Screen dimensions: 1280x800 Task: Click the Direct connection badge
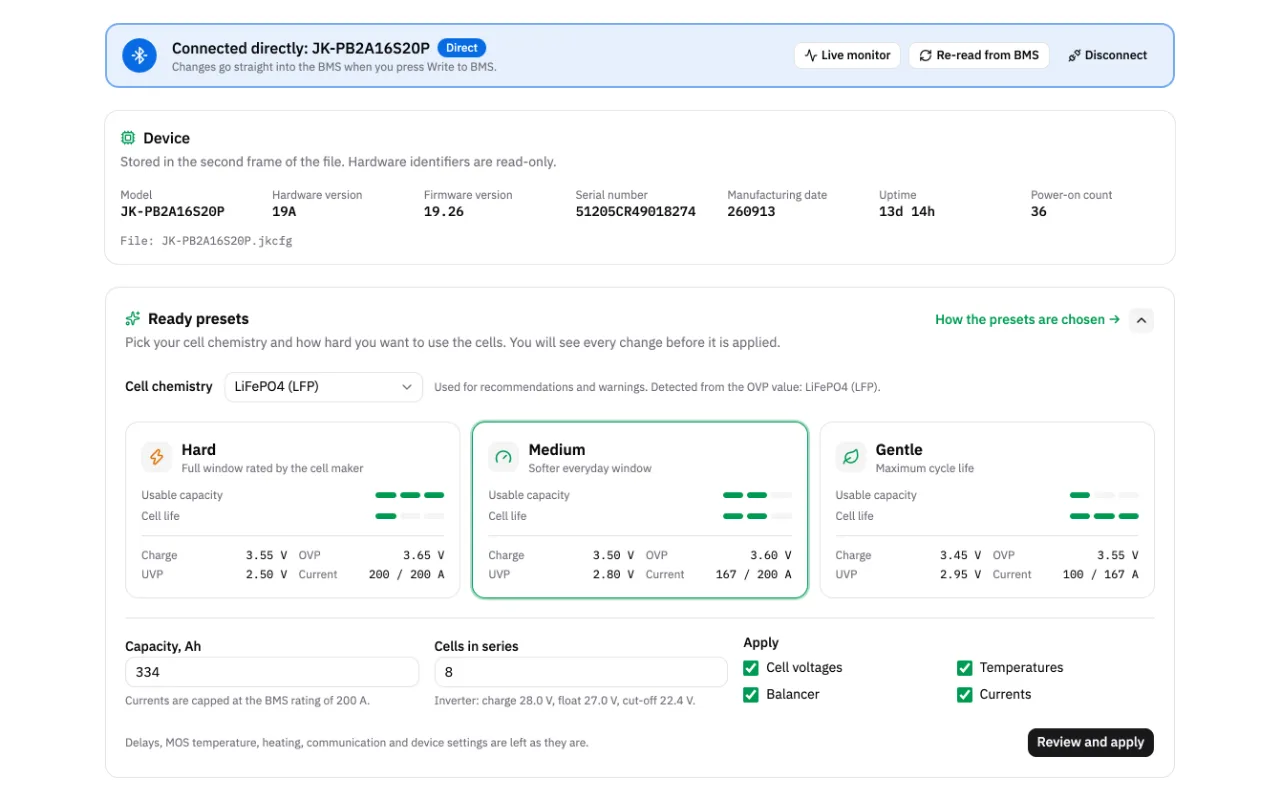point(462,48)
